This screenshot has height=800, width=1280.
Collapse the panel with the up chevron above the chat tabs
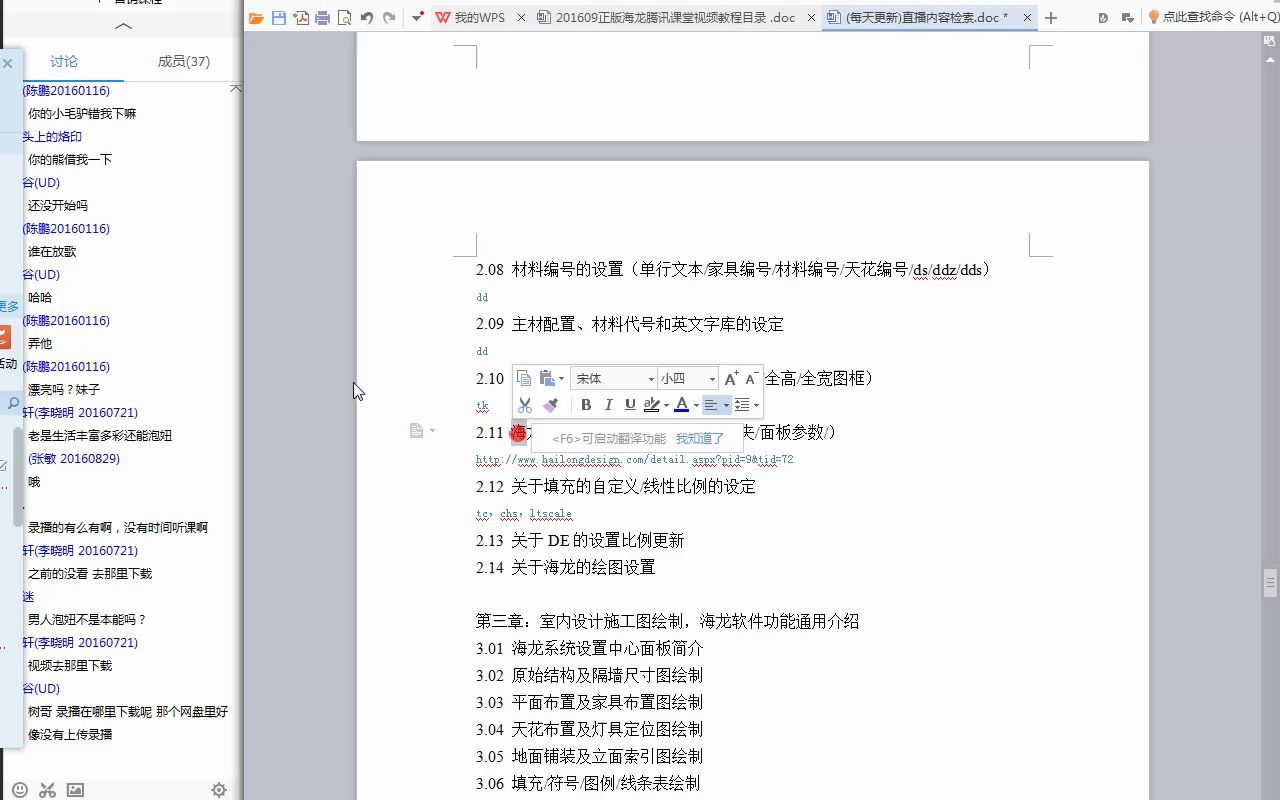(123, 26)
